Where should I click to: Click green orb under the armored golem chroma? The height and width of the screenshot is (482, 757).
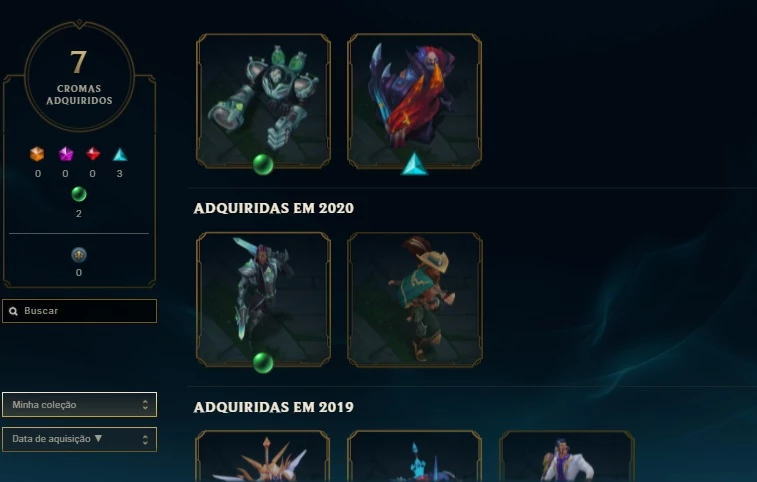click(263, 164)
